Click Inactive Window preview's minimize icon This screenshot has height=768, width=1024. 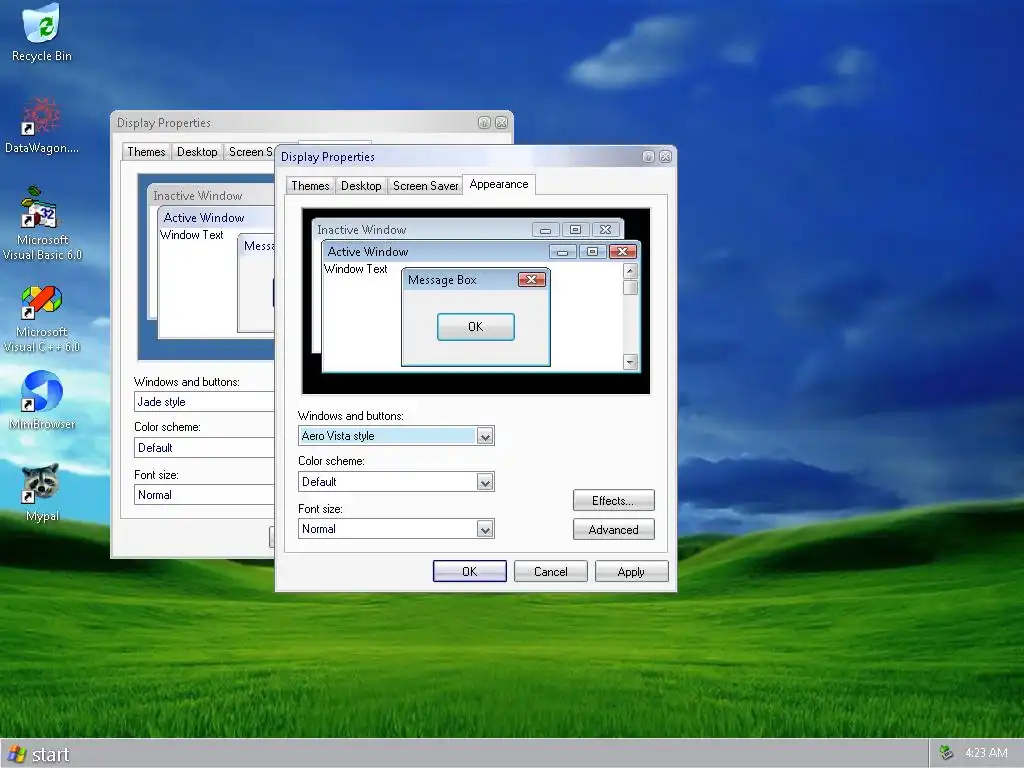545,230
